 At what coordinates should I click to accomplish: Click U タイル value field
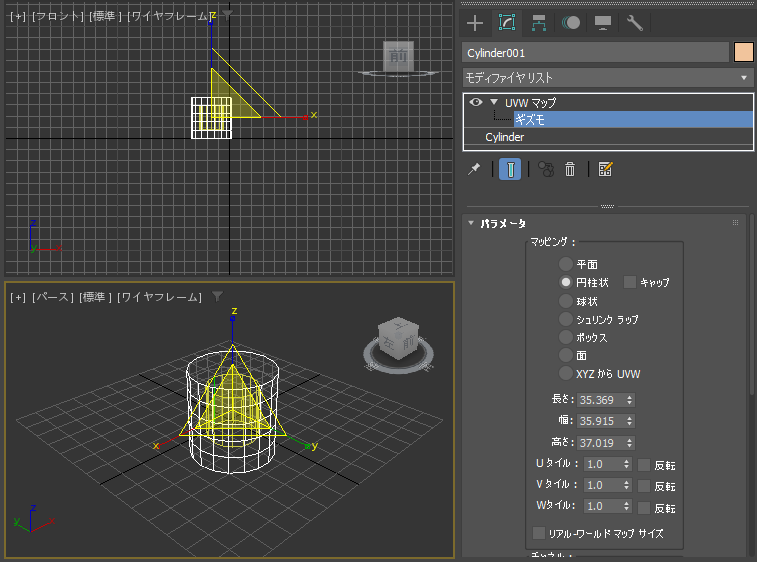(603, 464)
